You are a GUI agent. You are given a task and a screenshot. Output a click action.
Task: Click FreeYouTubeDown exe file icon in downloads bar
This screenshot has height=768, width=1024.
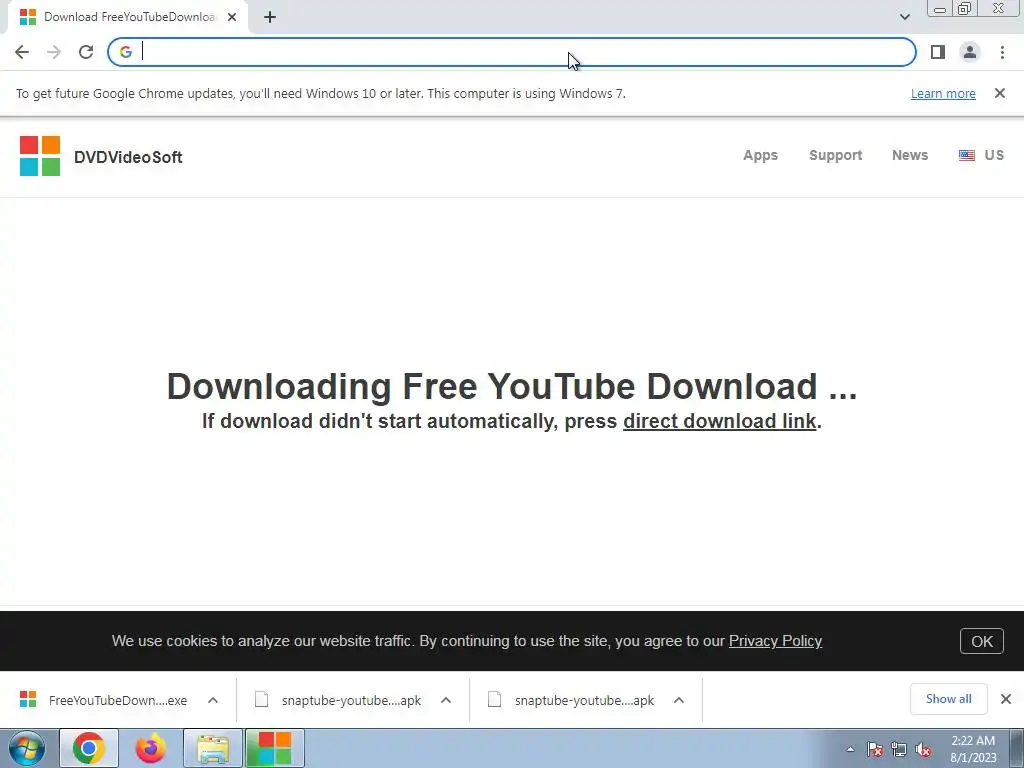click(28, 699)
